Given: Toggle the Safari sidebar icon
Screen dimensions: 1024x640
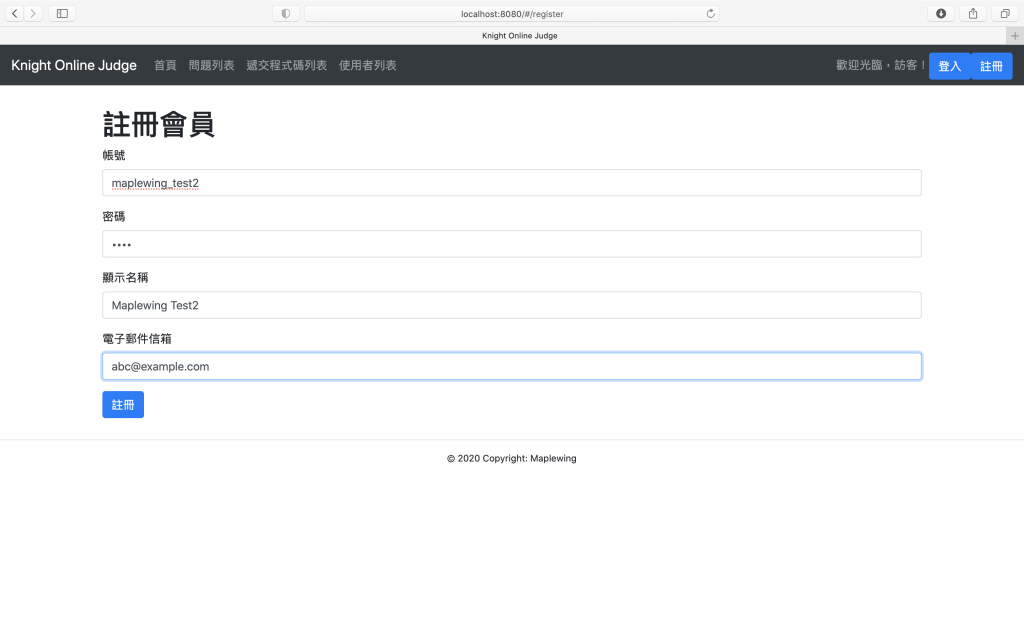Looking at the screenshot, I should pos(62,13).
